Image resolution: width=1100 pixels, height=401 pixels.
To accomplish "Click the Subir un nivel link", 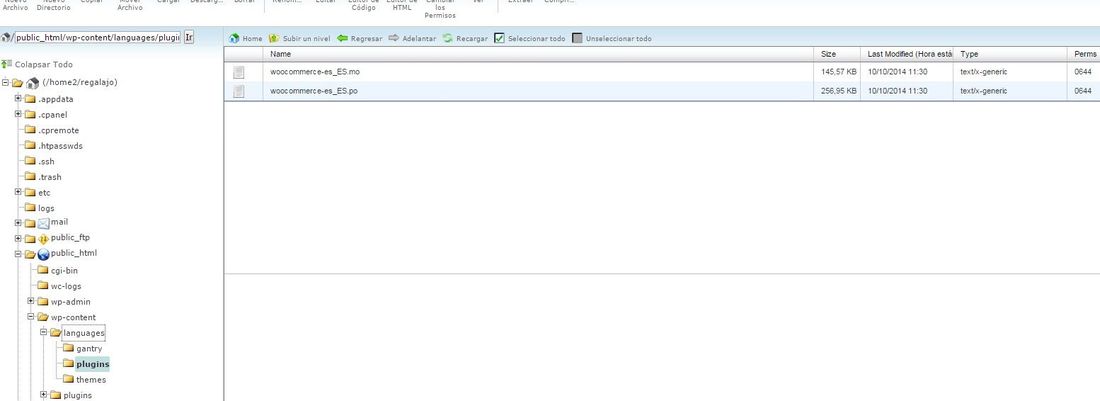I will tap(306, 39).
